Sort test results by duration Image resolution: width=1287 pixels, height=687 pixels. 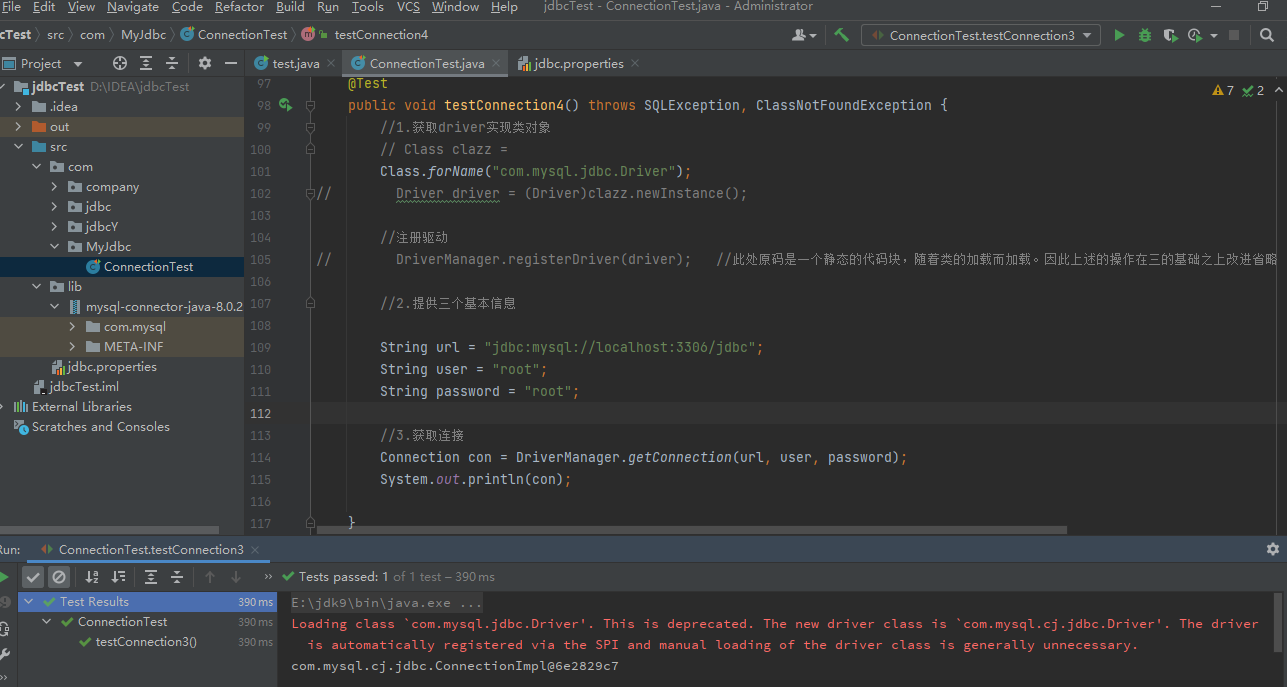click(x=118, y=577)
